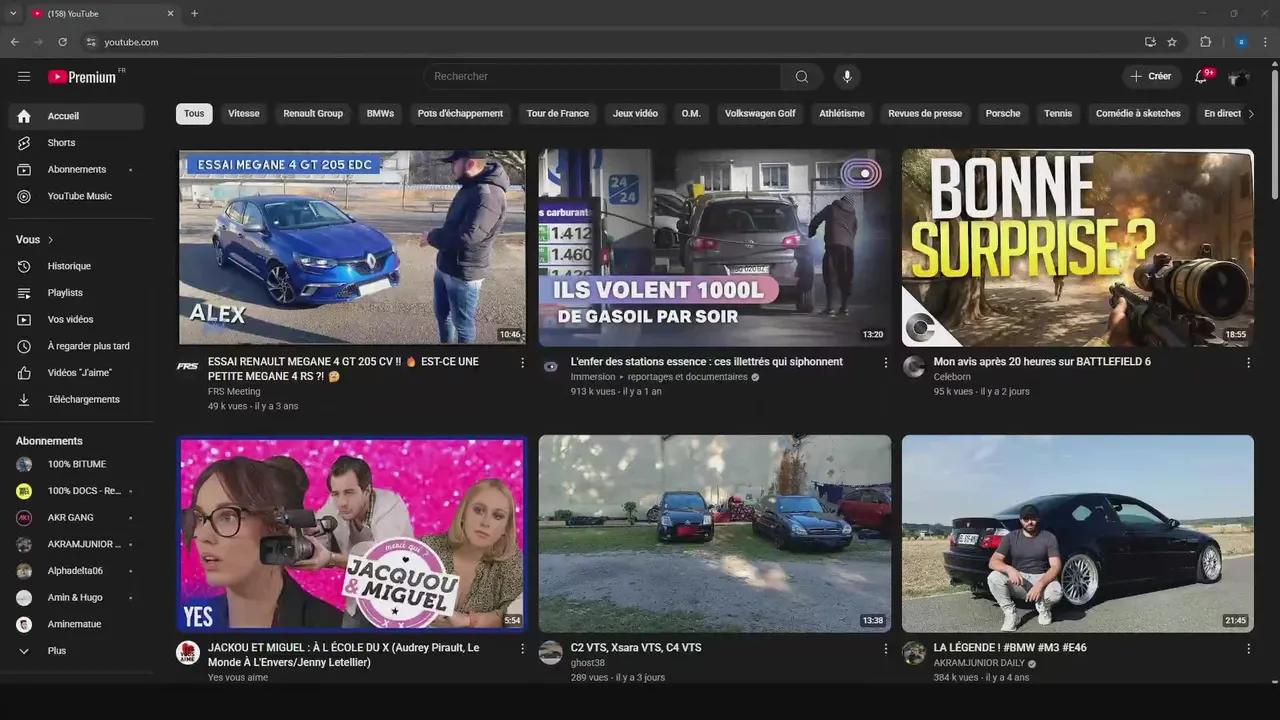Select the Renault Group filter chip
Screen dimensions: 1280x720
pyautogui.click(x=313, y=114)
